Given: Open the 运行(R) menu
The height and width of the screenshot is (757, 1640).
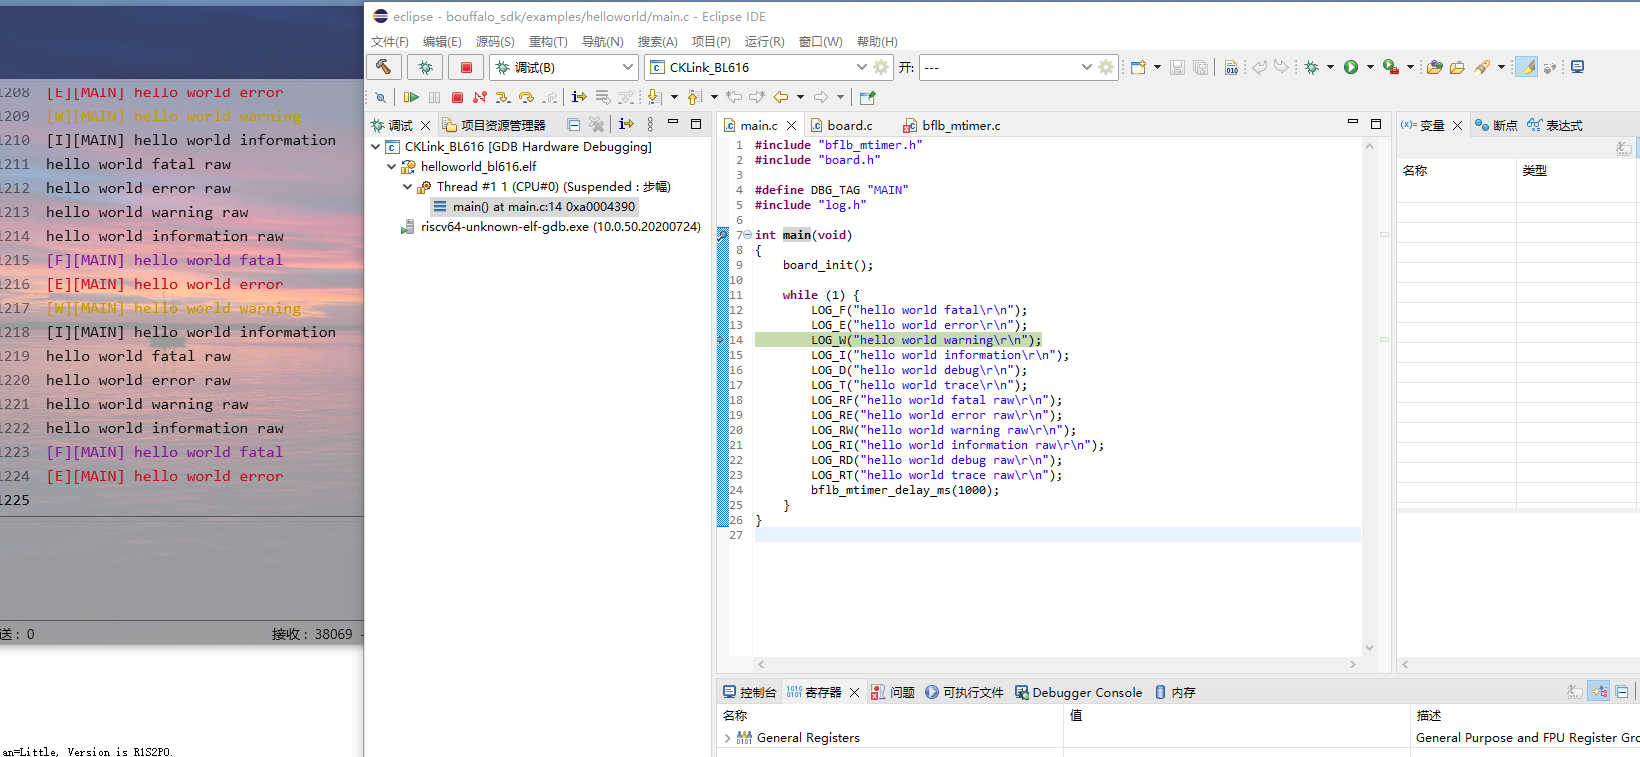Looking at the screenshot, I should 764,42.
